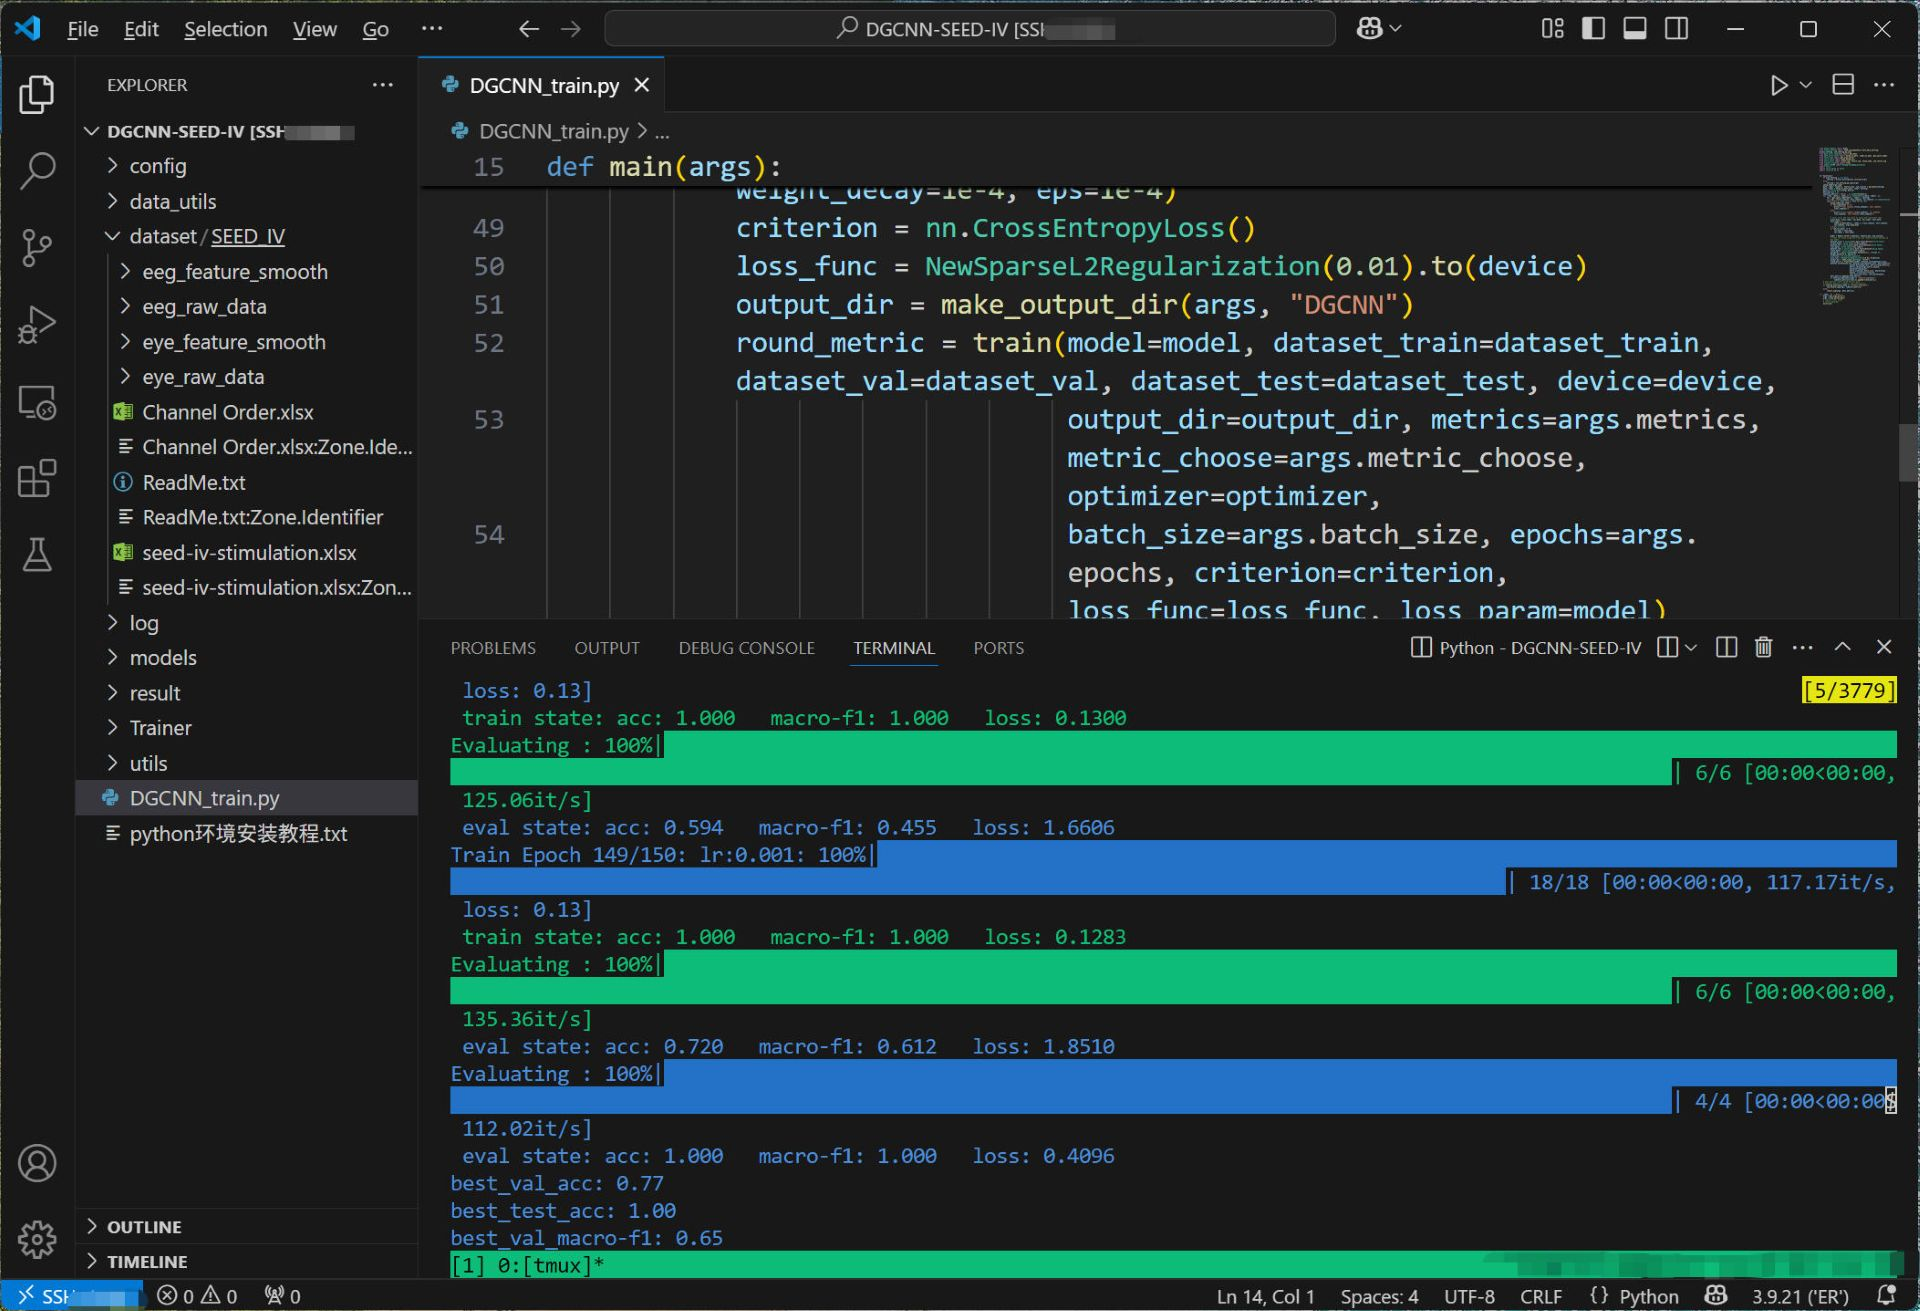Open Run and Debug view
This screenshot has width=1920, height=1311.
click(37, 325)
